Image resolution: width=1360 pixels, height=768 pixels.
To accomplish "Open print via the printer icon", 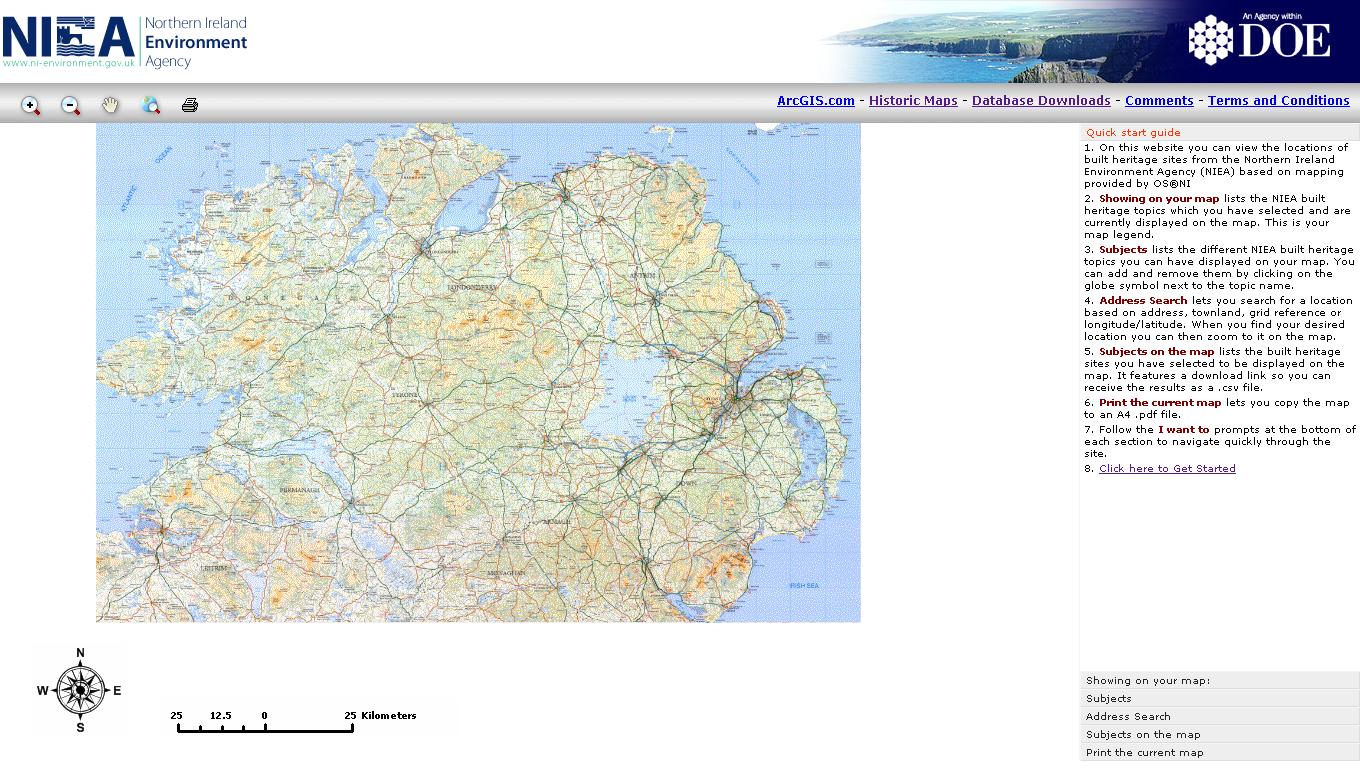I will coord(189,105).
